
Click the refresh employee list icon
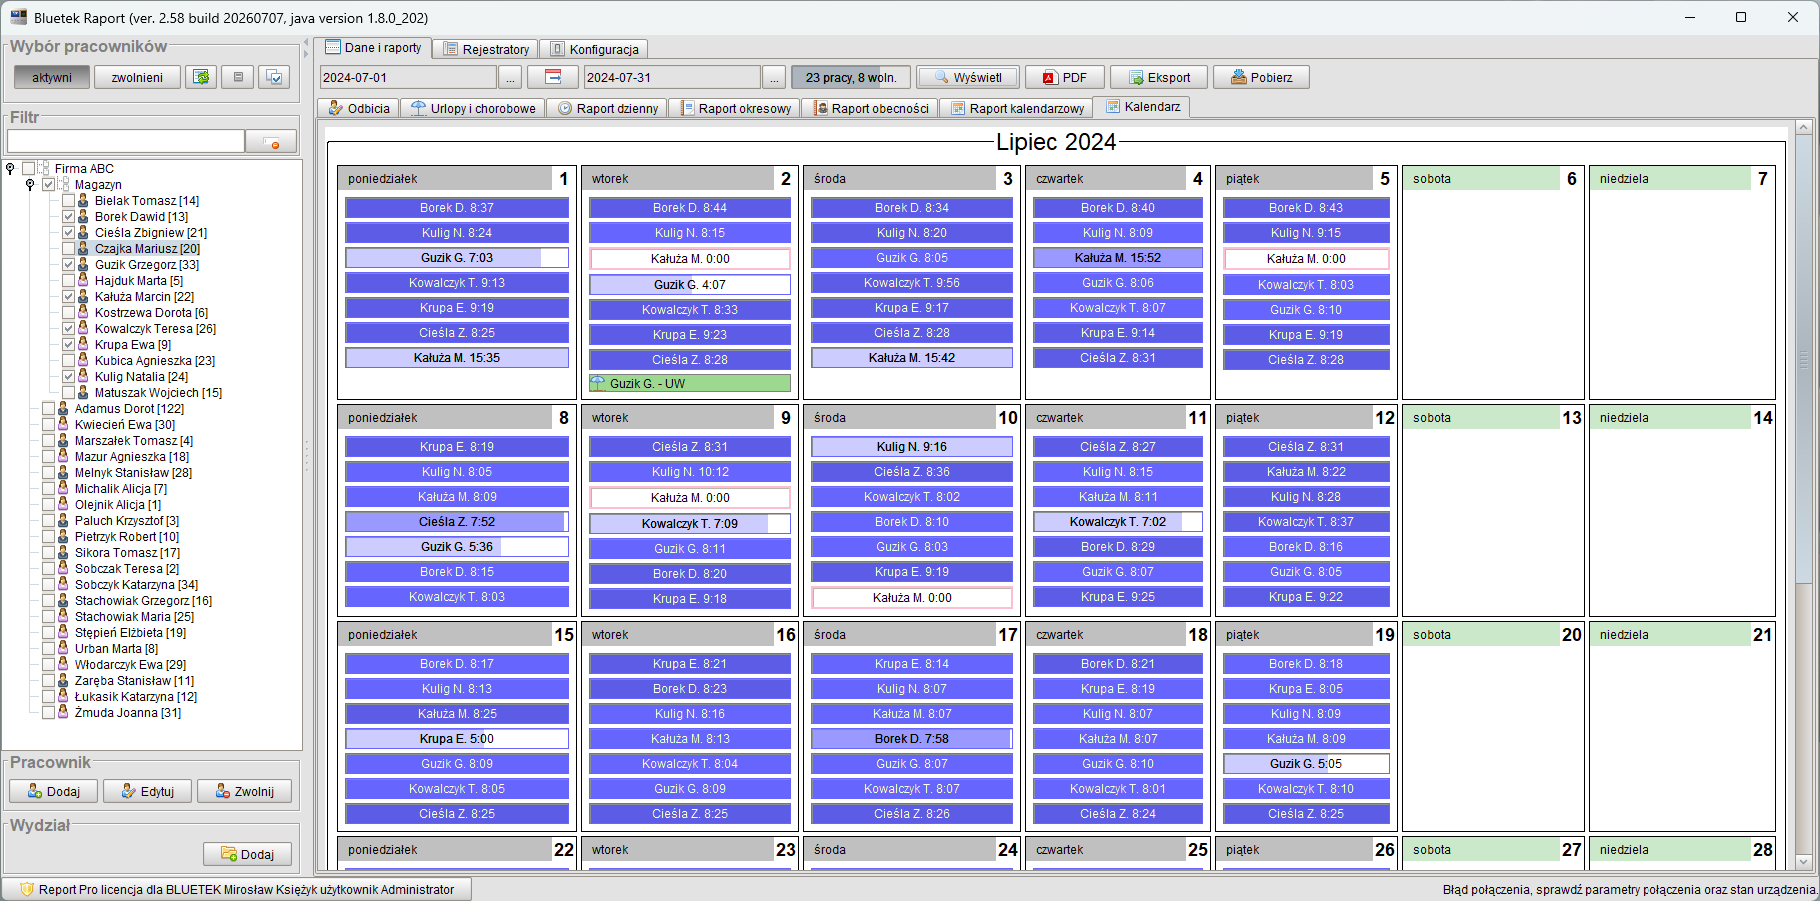(202, 77)
